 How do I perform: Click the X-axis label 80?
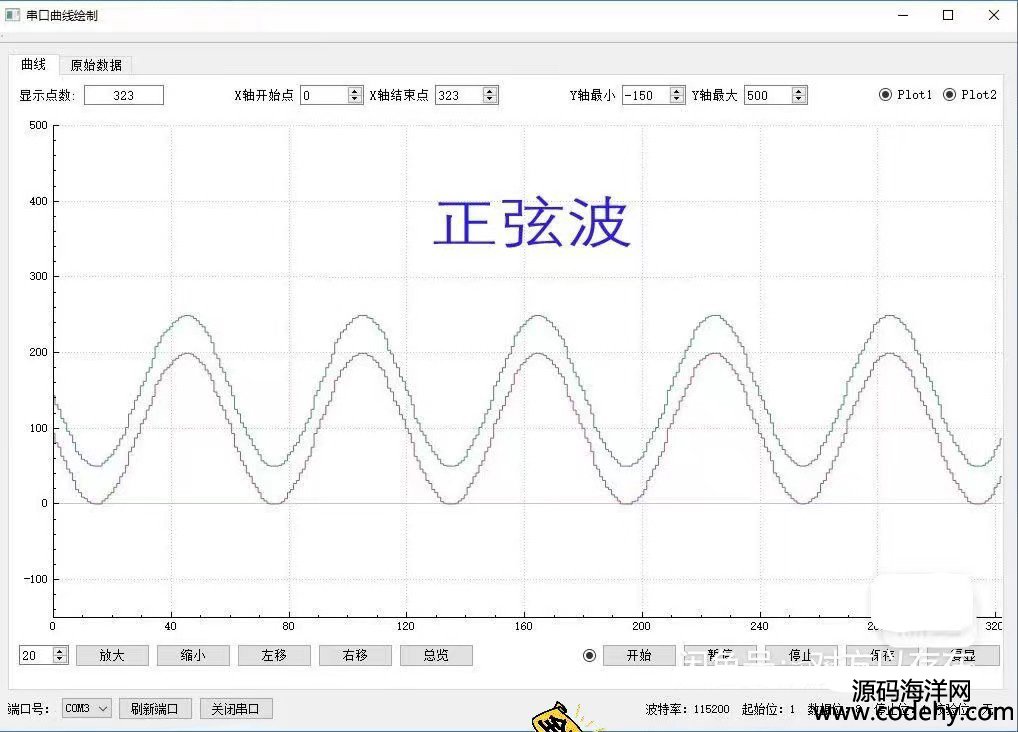(x=288, y=626)
